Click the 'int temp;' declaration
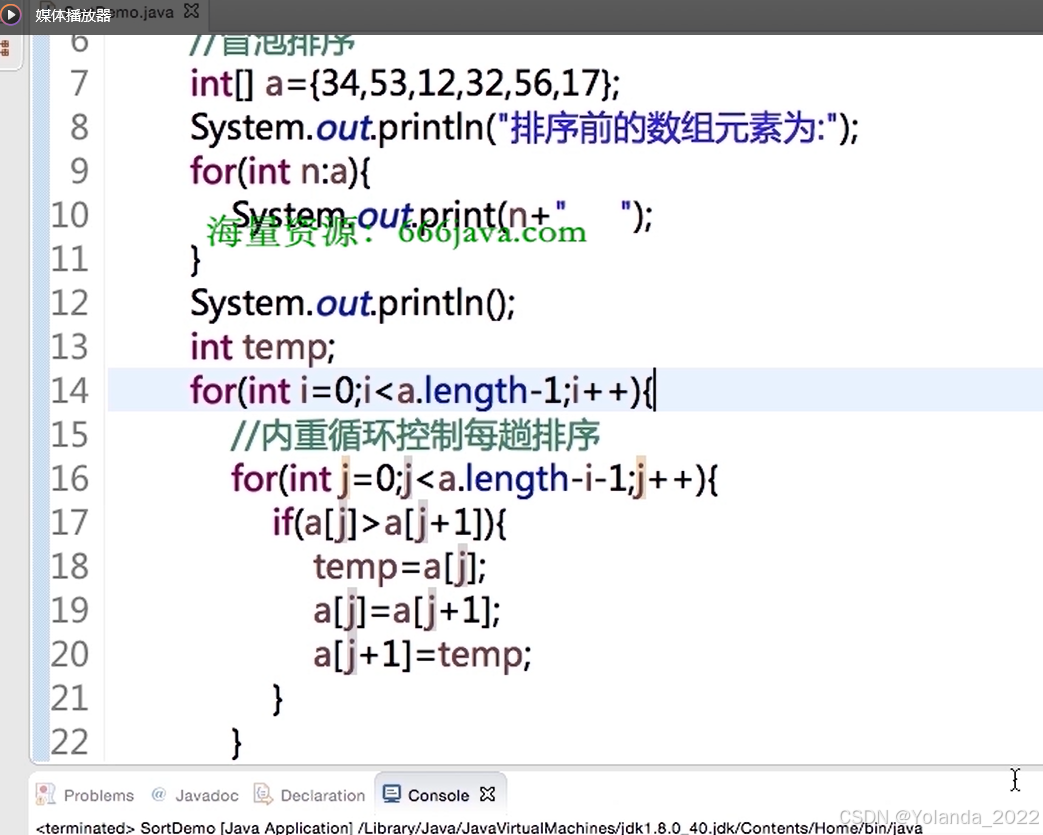The width and height of the screenshot is (1043, 835). pyautogui.click(x=263, y=348)
